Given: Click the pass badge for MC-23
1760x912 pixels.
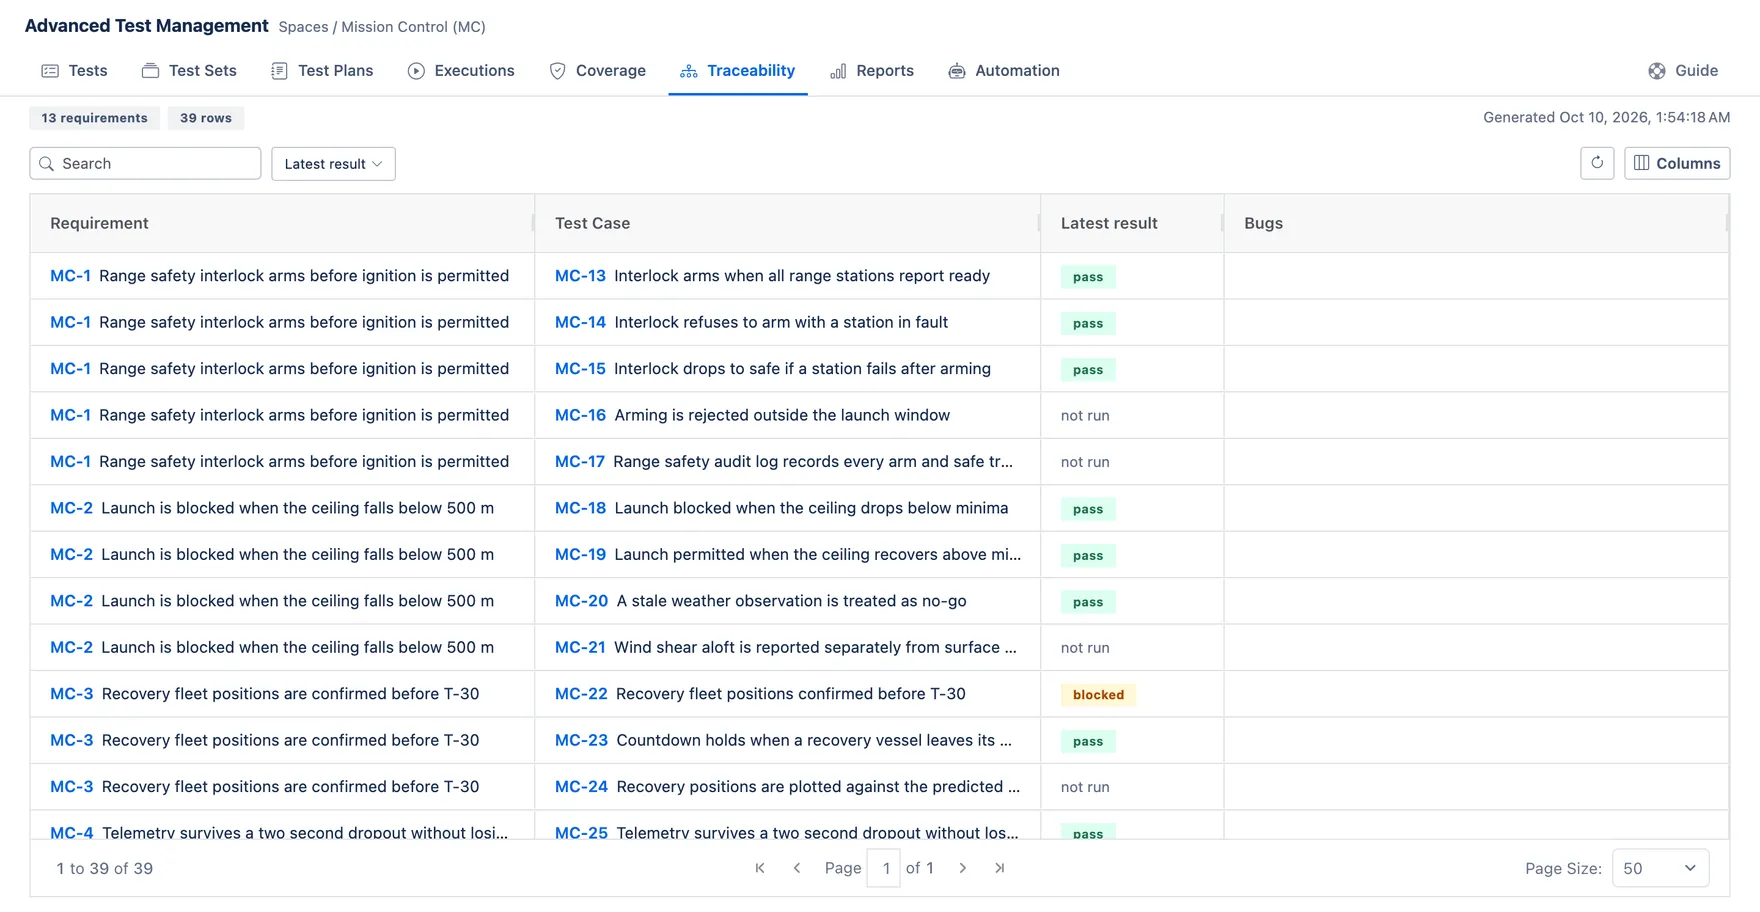Looking at the screenshot, I should tap(1088, 742).
